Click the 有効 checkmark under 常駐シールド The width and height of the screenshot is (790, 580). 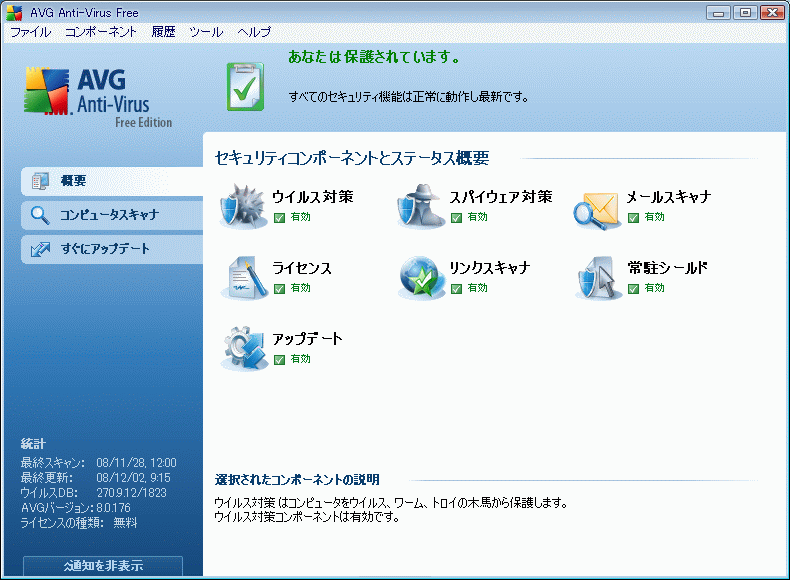634,289
